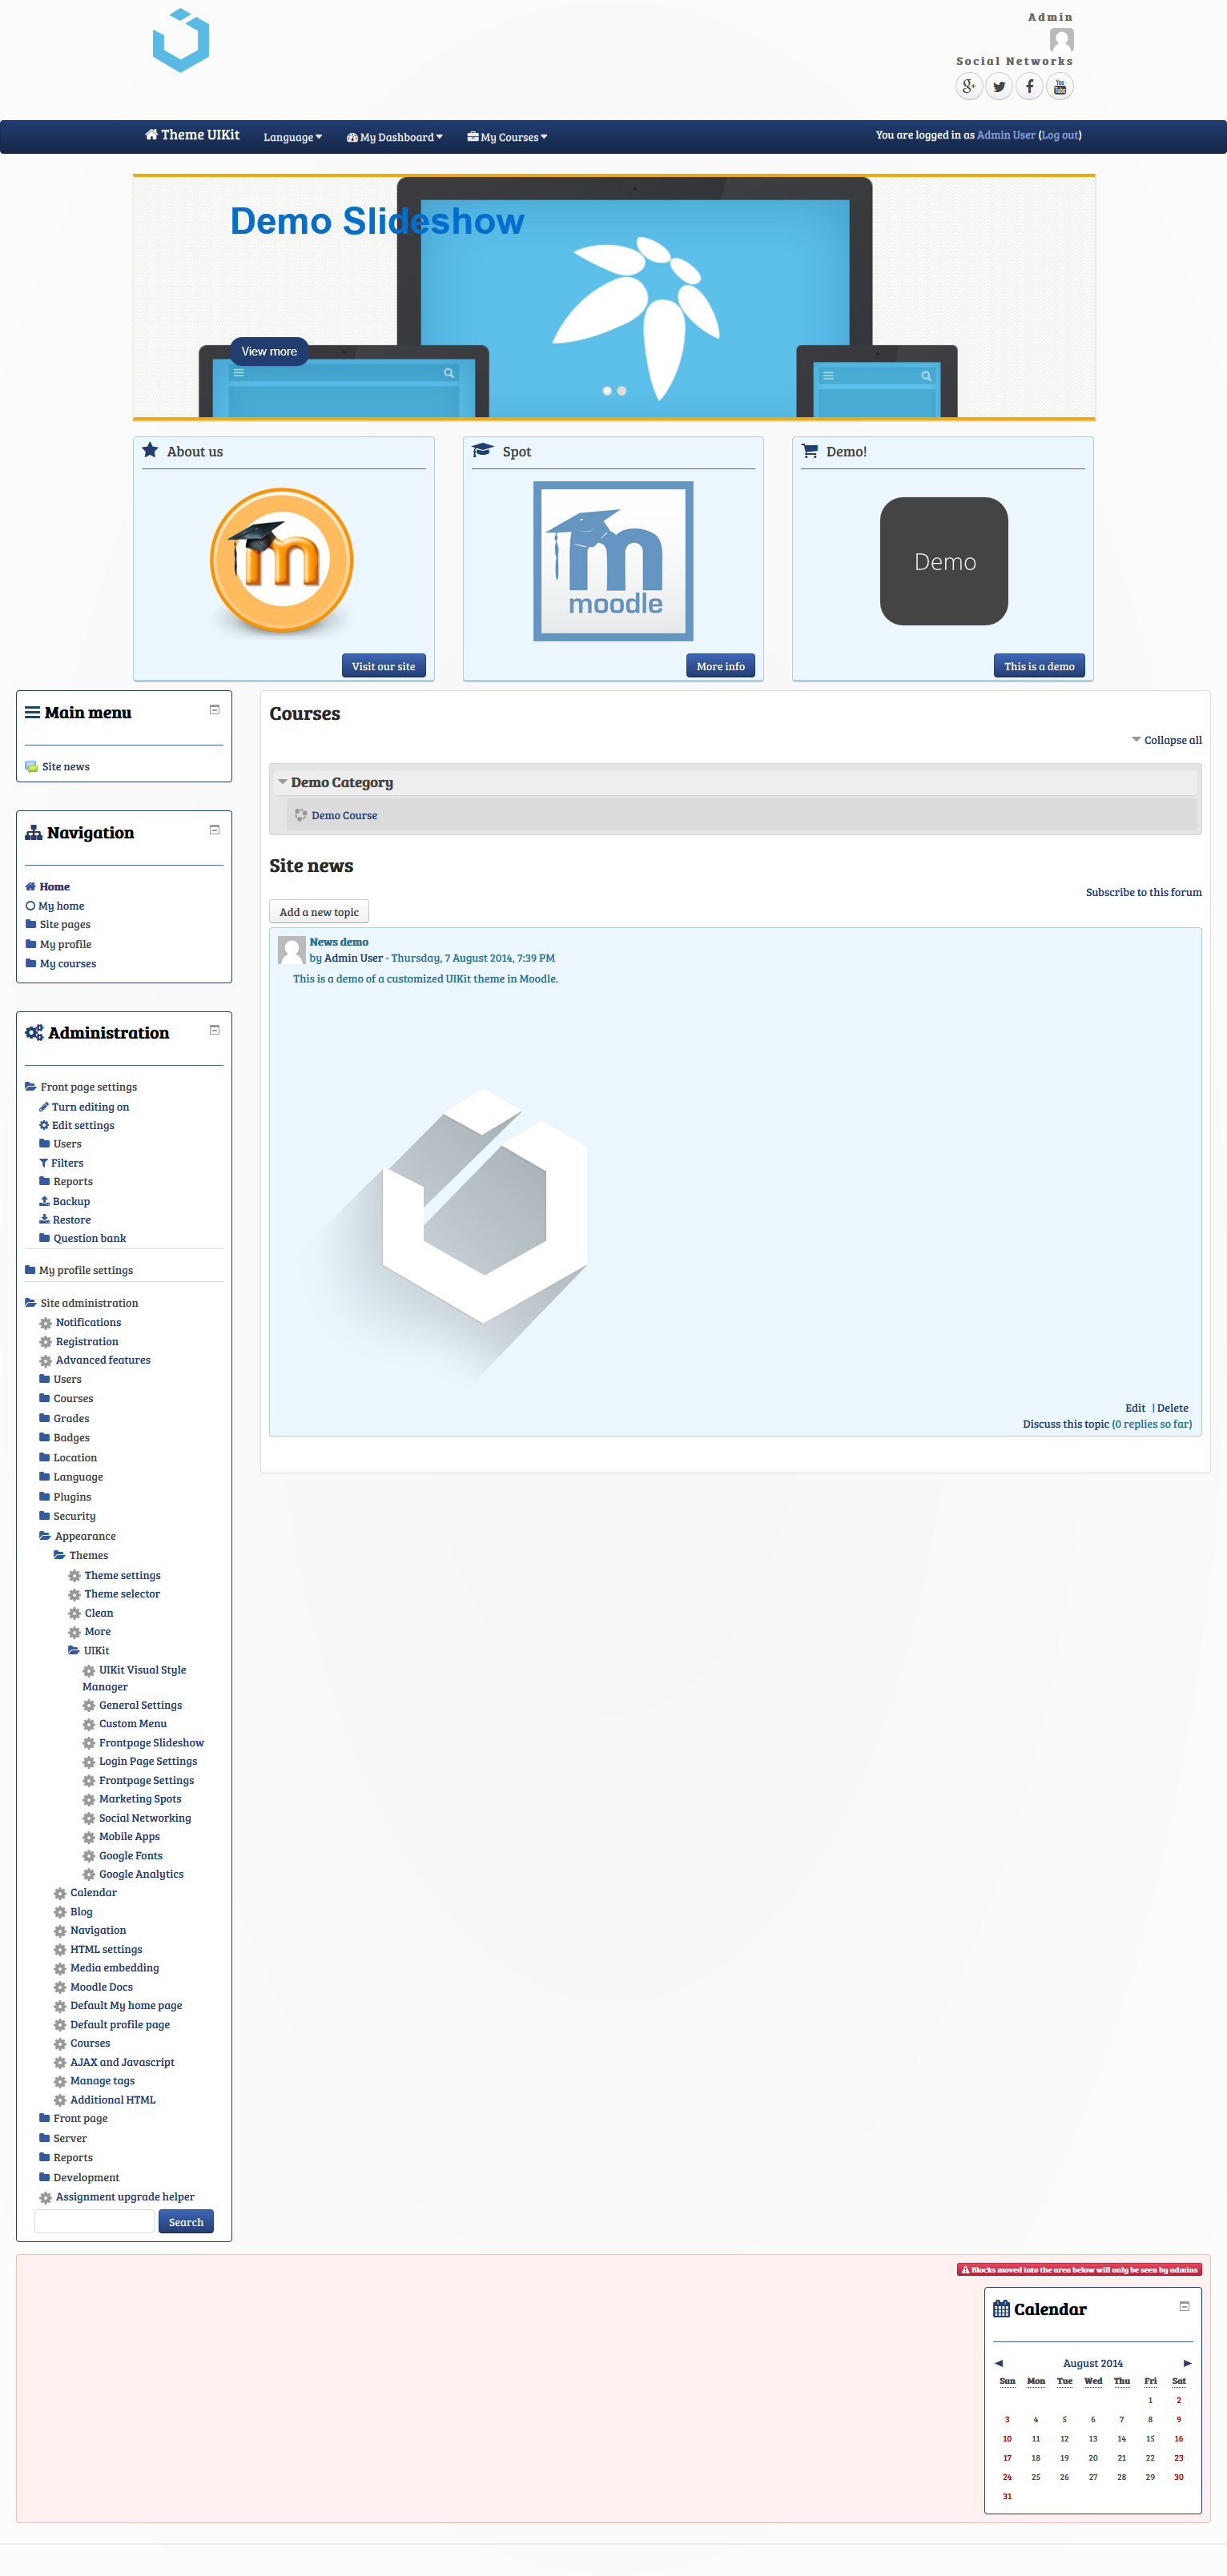
Task: Open the Twitter social icon
Action: 999,86
